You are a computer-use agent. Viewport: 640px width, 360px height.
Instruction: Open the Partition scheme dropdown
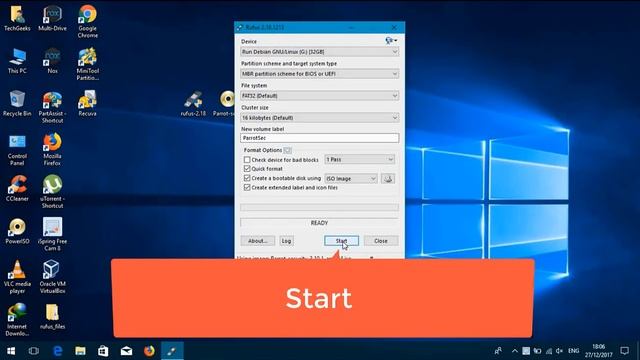click(320, 74)
